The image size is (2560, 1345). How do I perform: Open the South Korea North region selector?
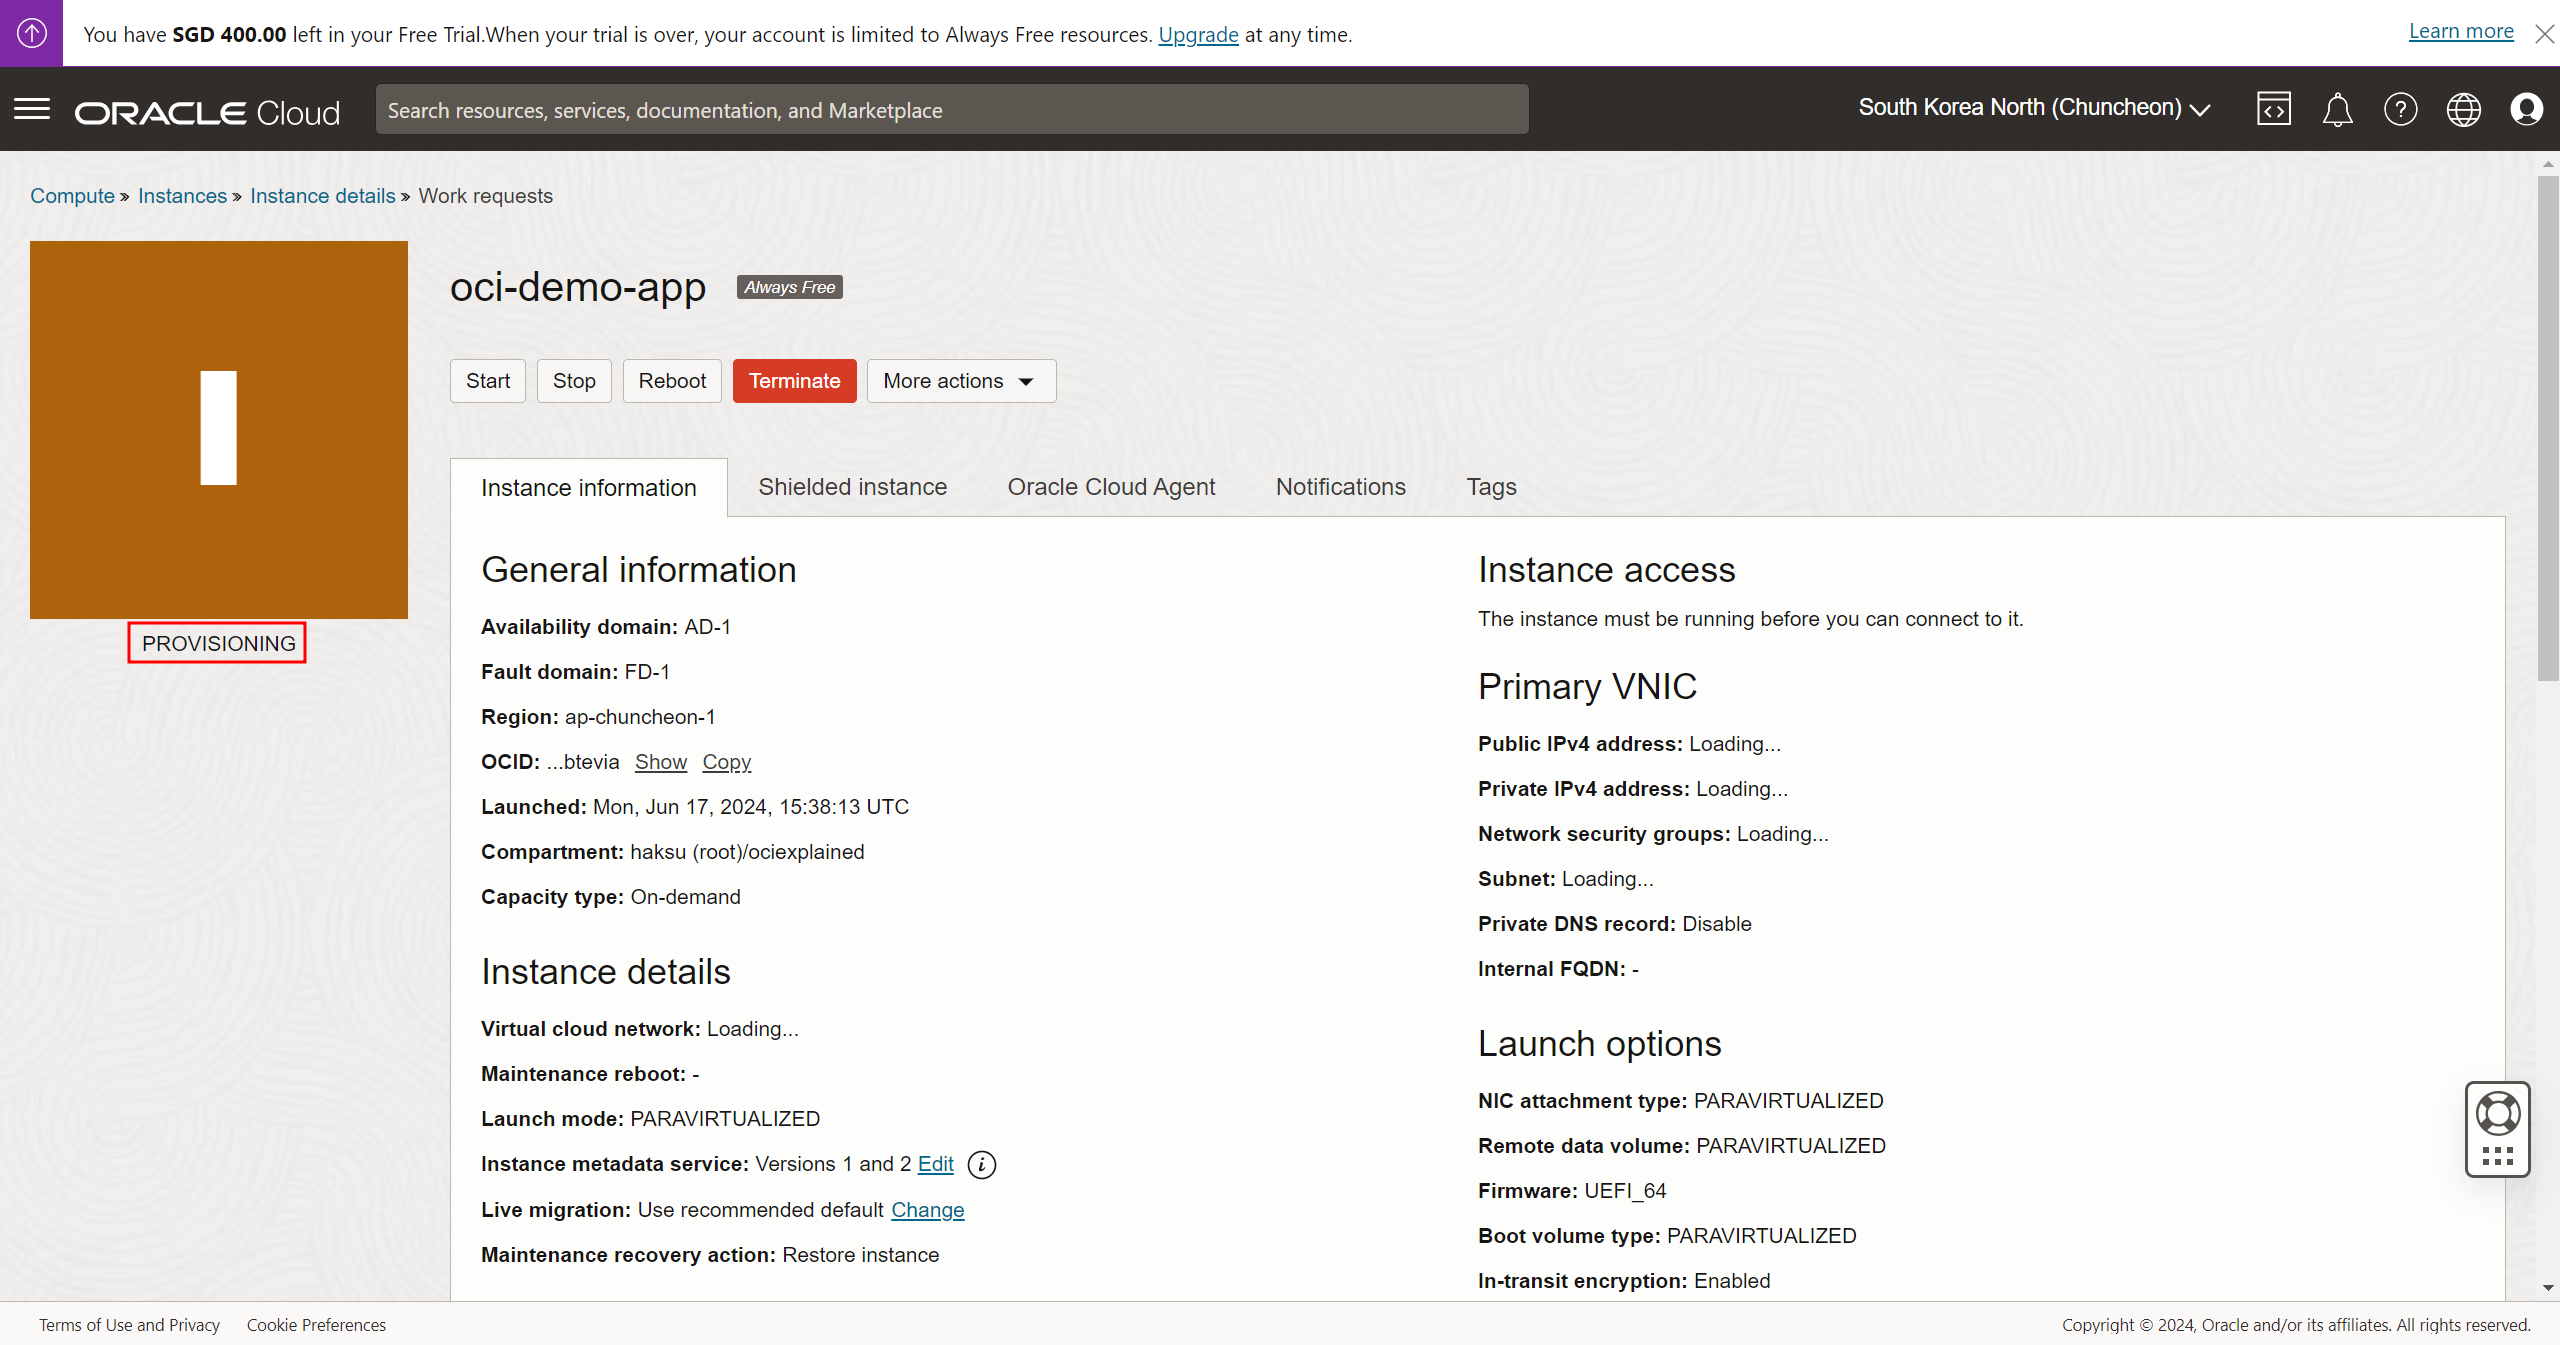coord(2033,108)
